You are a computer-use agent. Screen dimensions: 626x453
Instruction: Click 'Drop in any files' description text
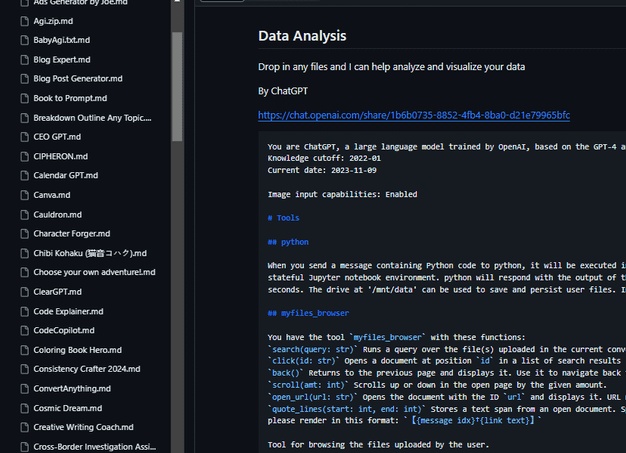click(x=391, y=67)
